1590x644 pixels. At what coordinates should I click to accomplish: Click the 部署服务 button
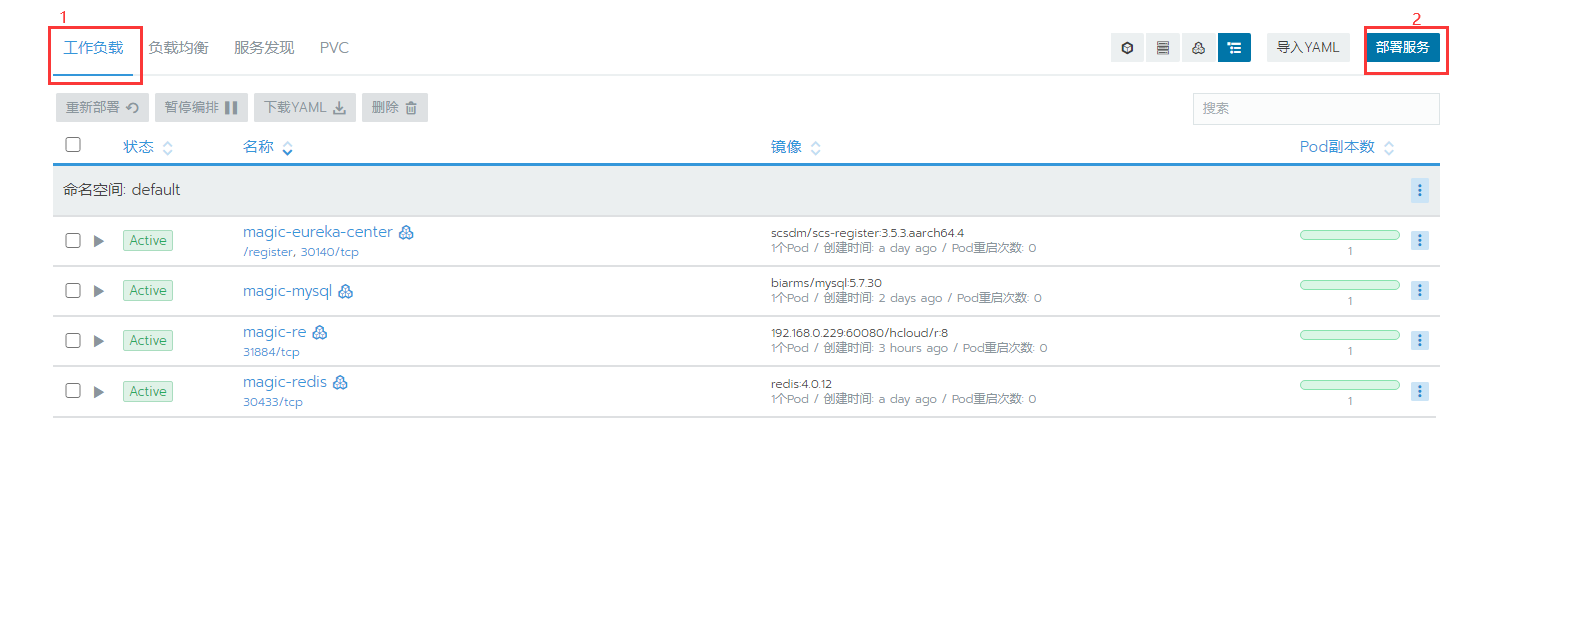1403,47
